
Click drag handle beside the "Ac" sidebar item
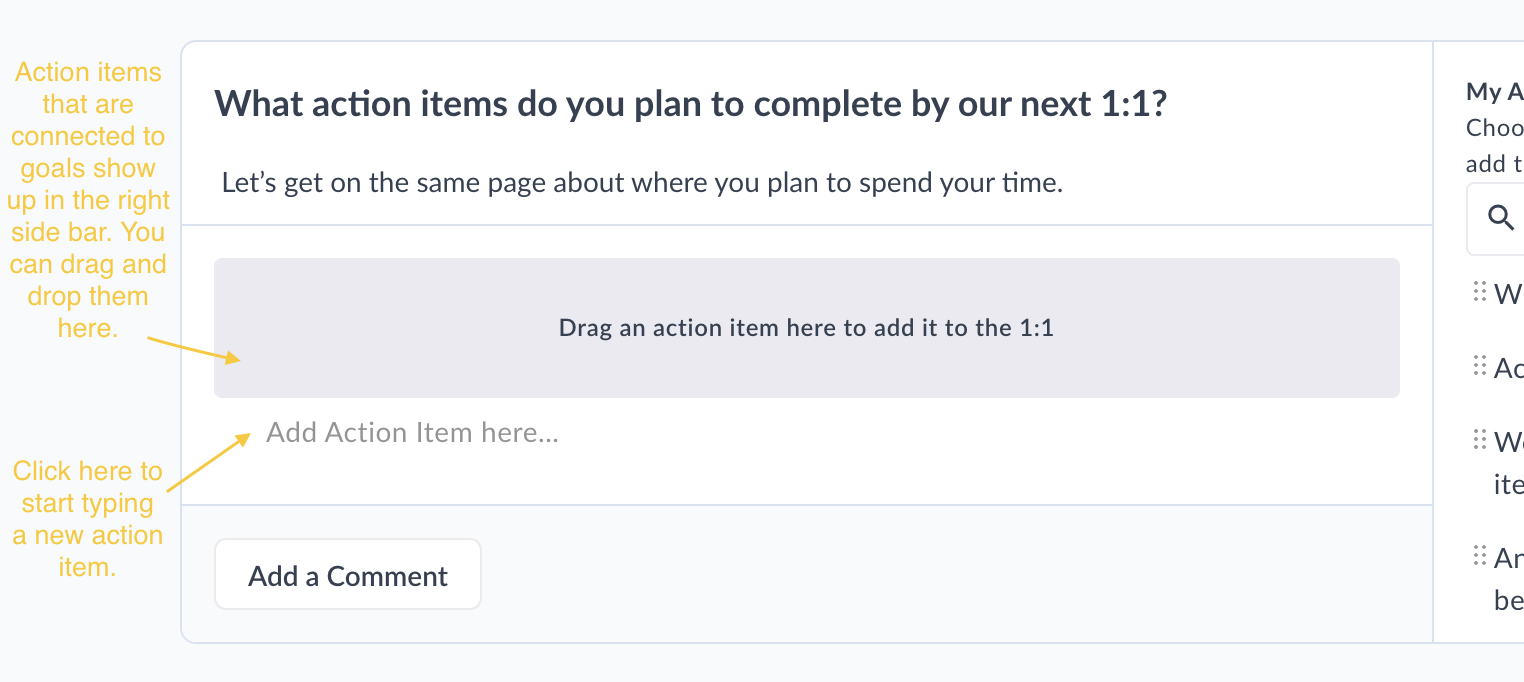(x=1480, y=366)
